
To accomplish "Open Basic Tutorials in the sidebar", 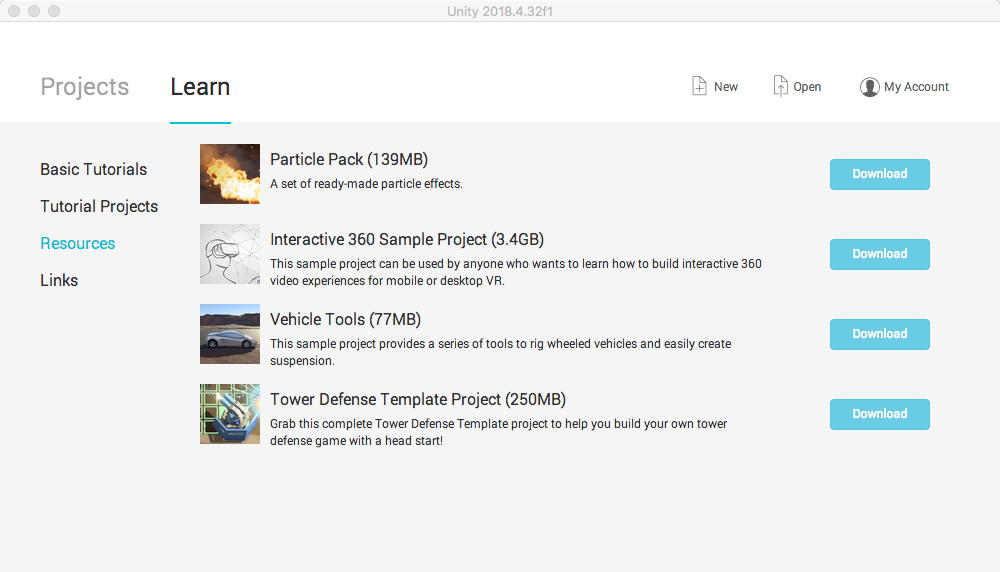I will pos(93,169).
